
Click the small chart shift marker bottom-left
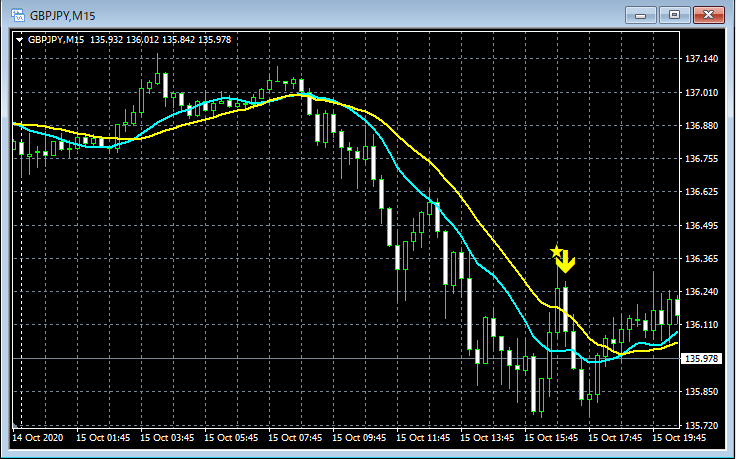point(15,426)
